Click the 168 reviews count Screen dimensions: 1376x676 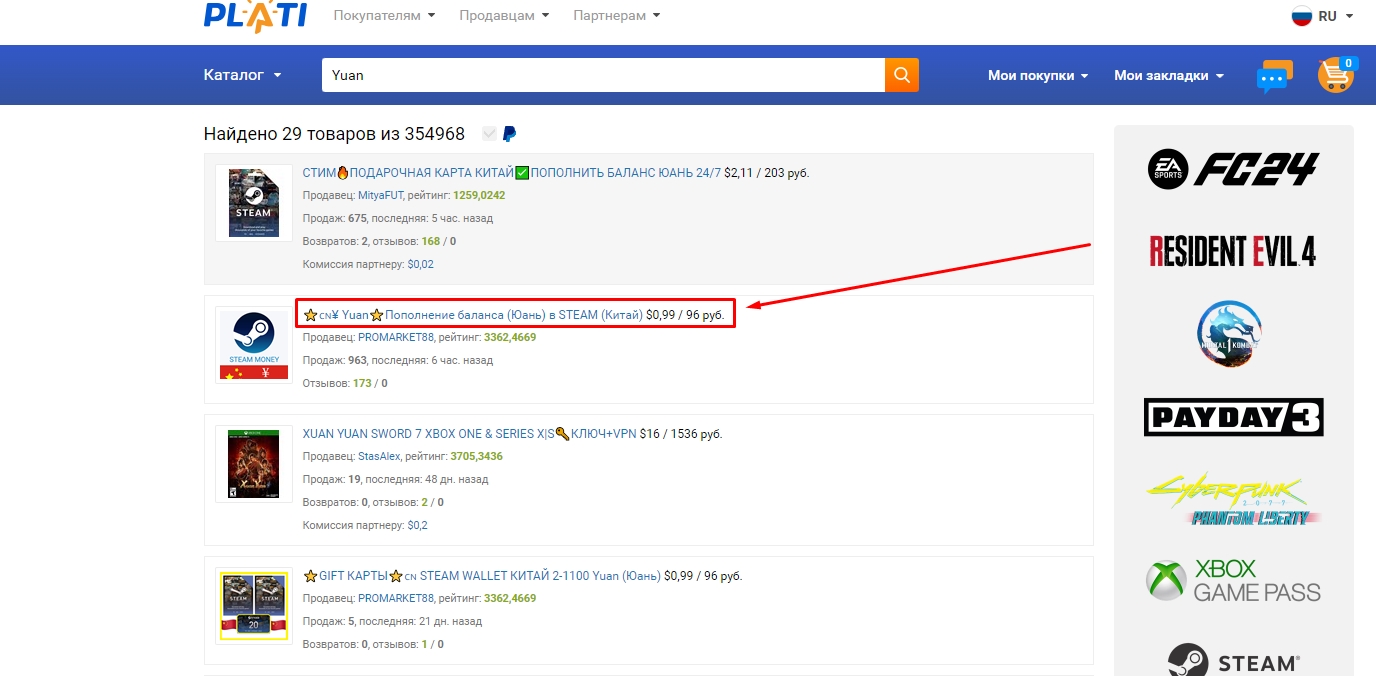click(431, 242)
